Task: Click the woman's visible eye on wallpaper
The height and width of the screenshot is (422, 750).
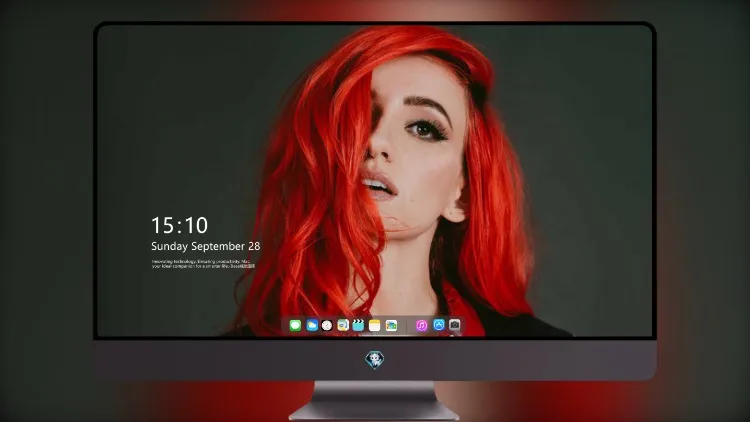Action: 425,129
